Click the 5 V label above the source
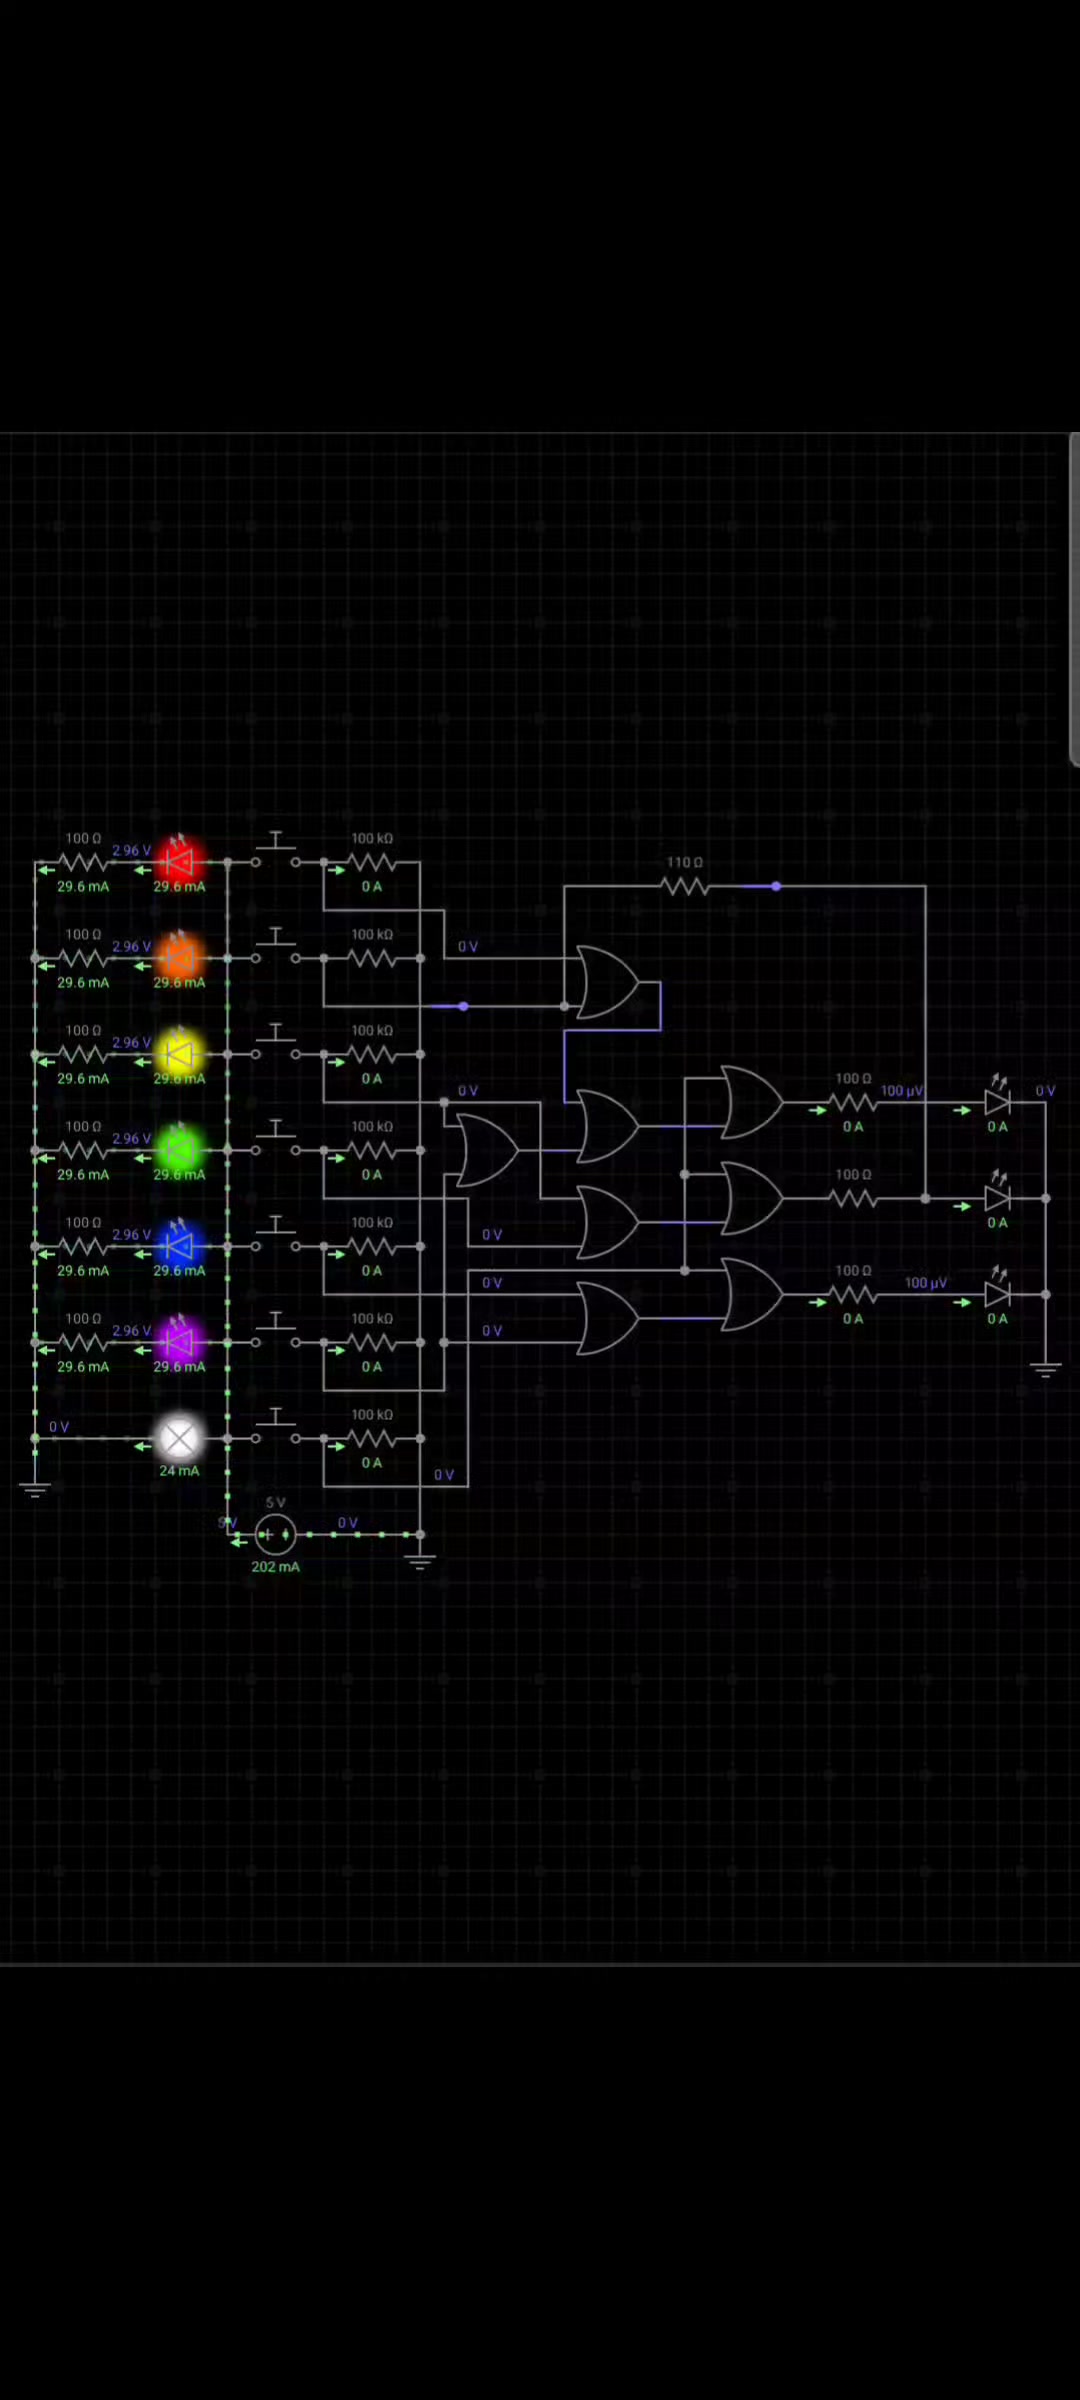 tap(276, 1502)
